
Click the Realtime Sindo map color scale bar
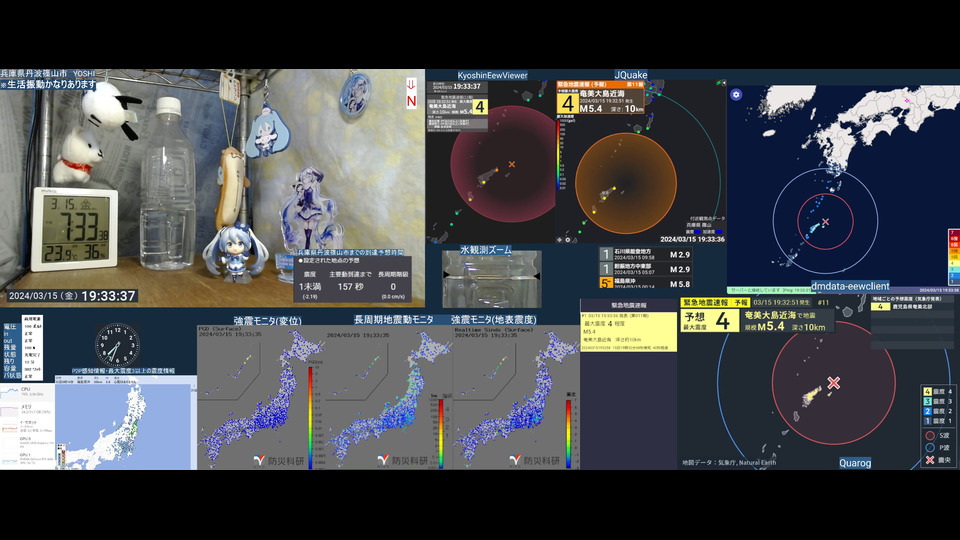569,432
